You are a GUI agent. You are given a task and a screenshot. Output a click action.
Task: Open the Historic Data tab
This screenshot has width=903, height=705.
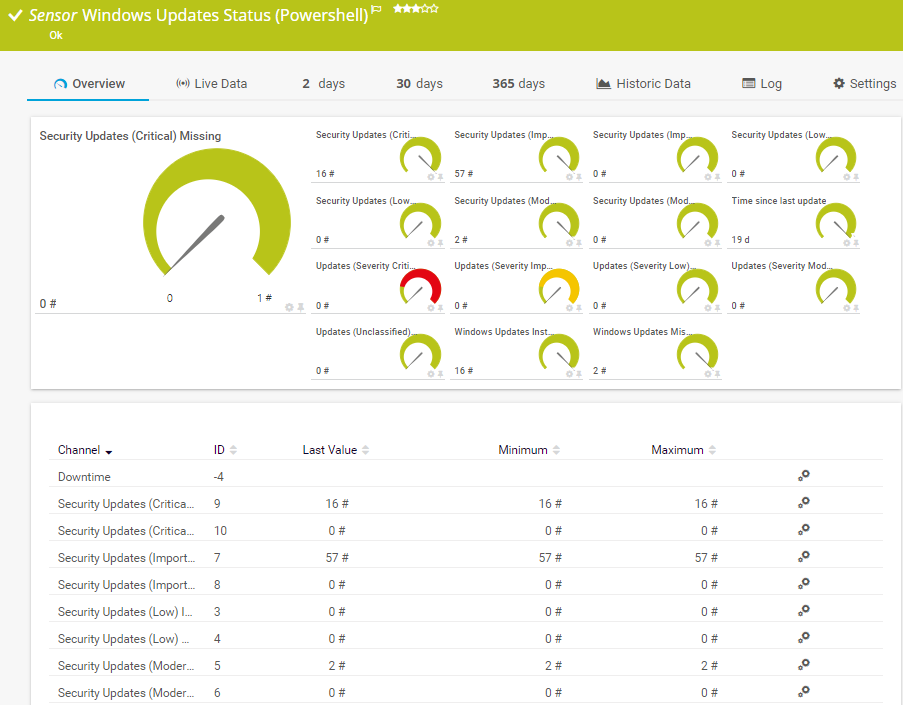tap(643, 84)
